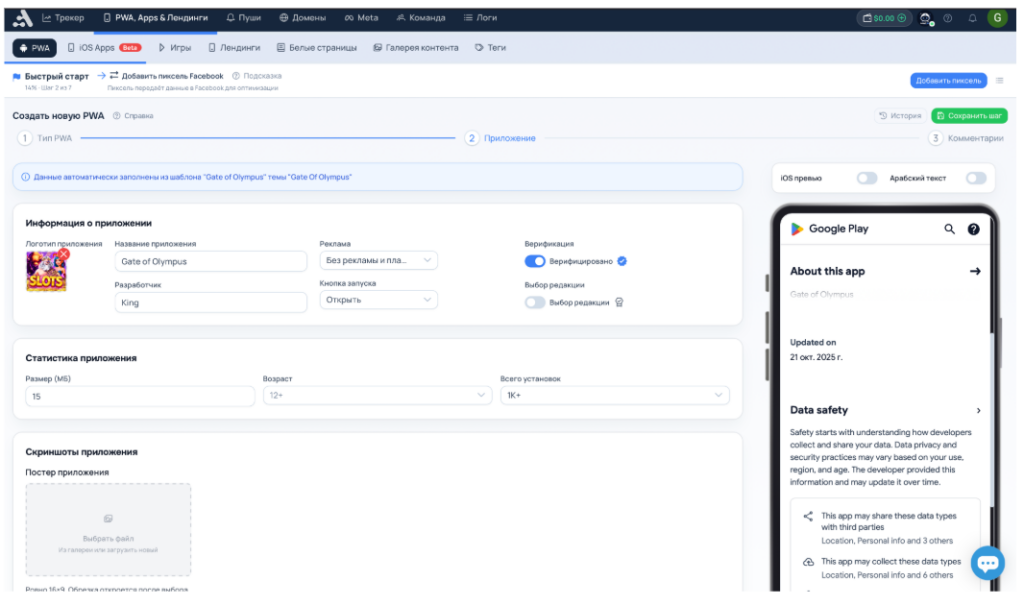Click the help icon in phone preview
This screenshot has height=605, width=1024.
click(973, 229)
